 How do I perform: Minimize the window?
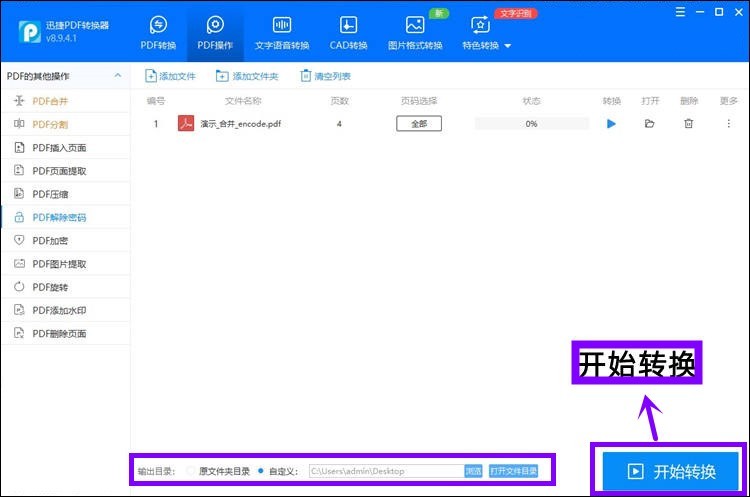coord(700,12)
